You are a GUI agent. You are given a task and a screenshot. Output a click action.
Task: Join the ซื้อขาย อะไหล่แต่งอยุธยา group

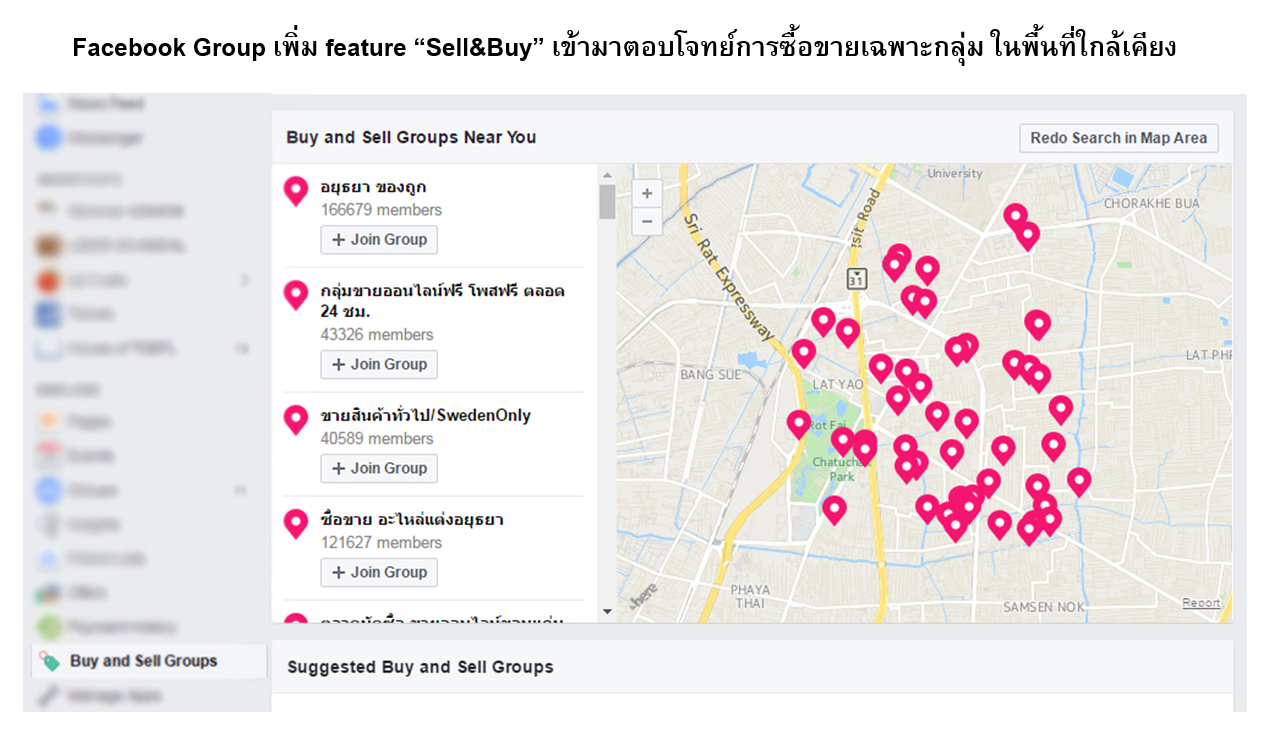pyautogui.click(x=379, y=572)
